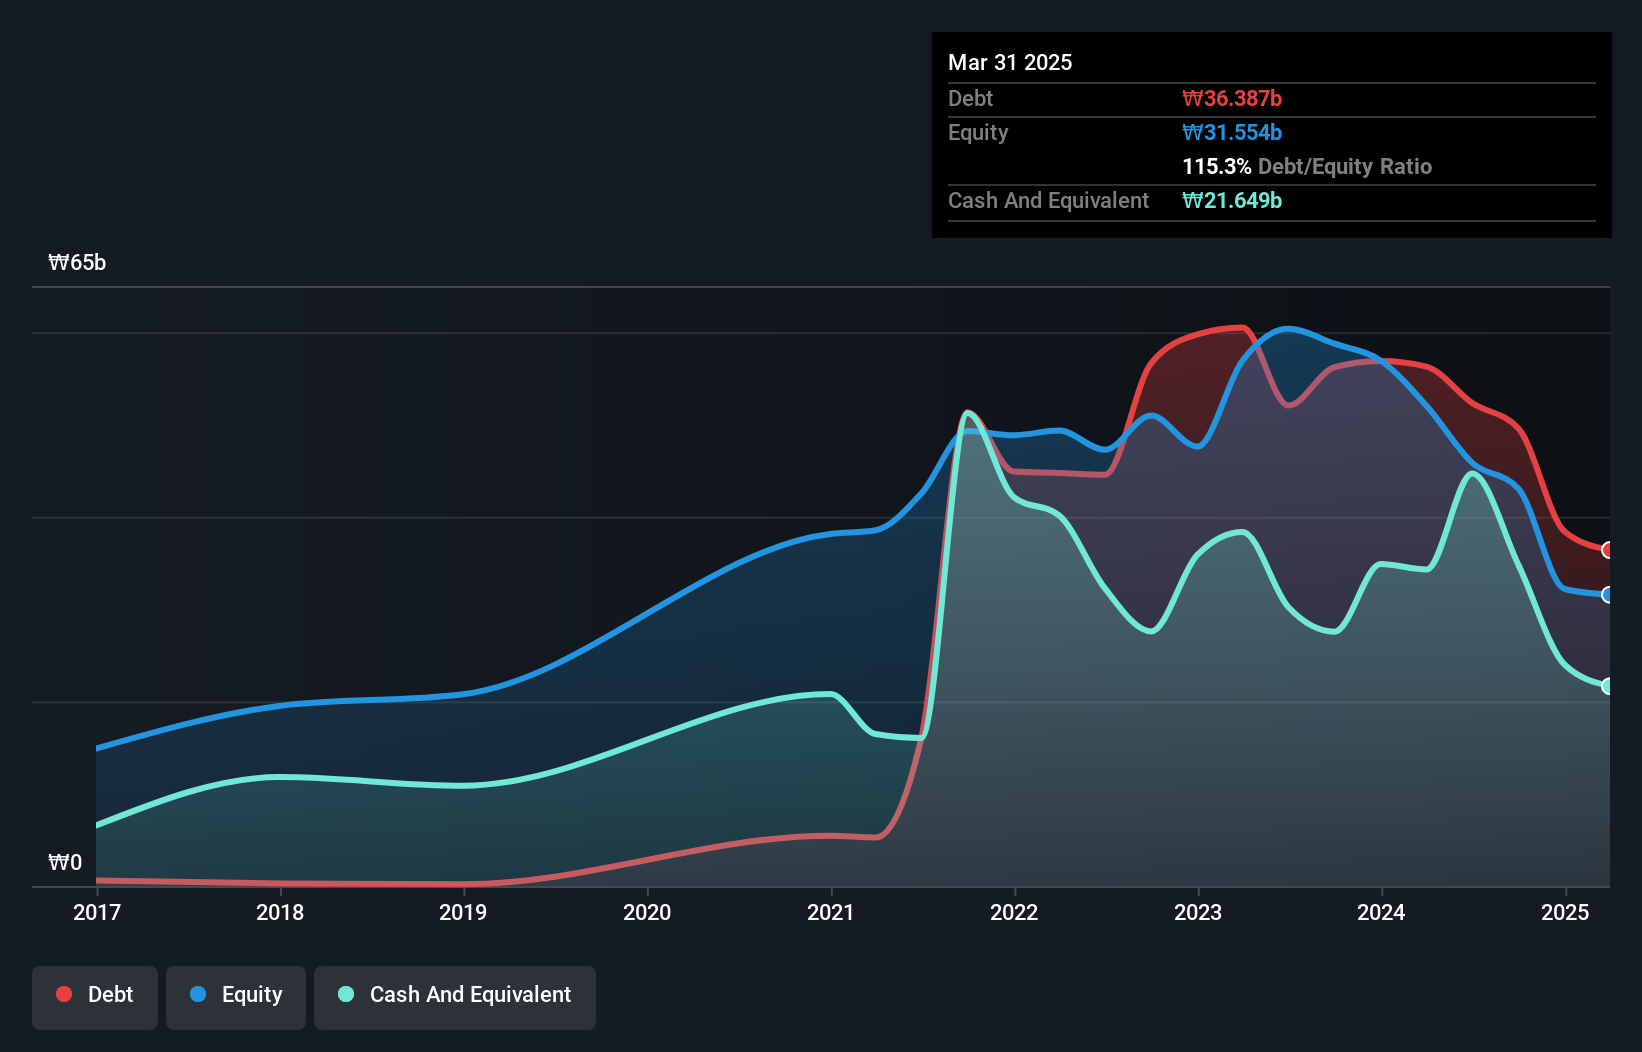The height and width of the screenshot is (1052, 1642).
Task: Click the 115.3% Debt/Equity Ratio text
Action: [1307, 166]
